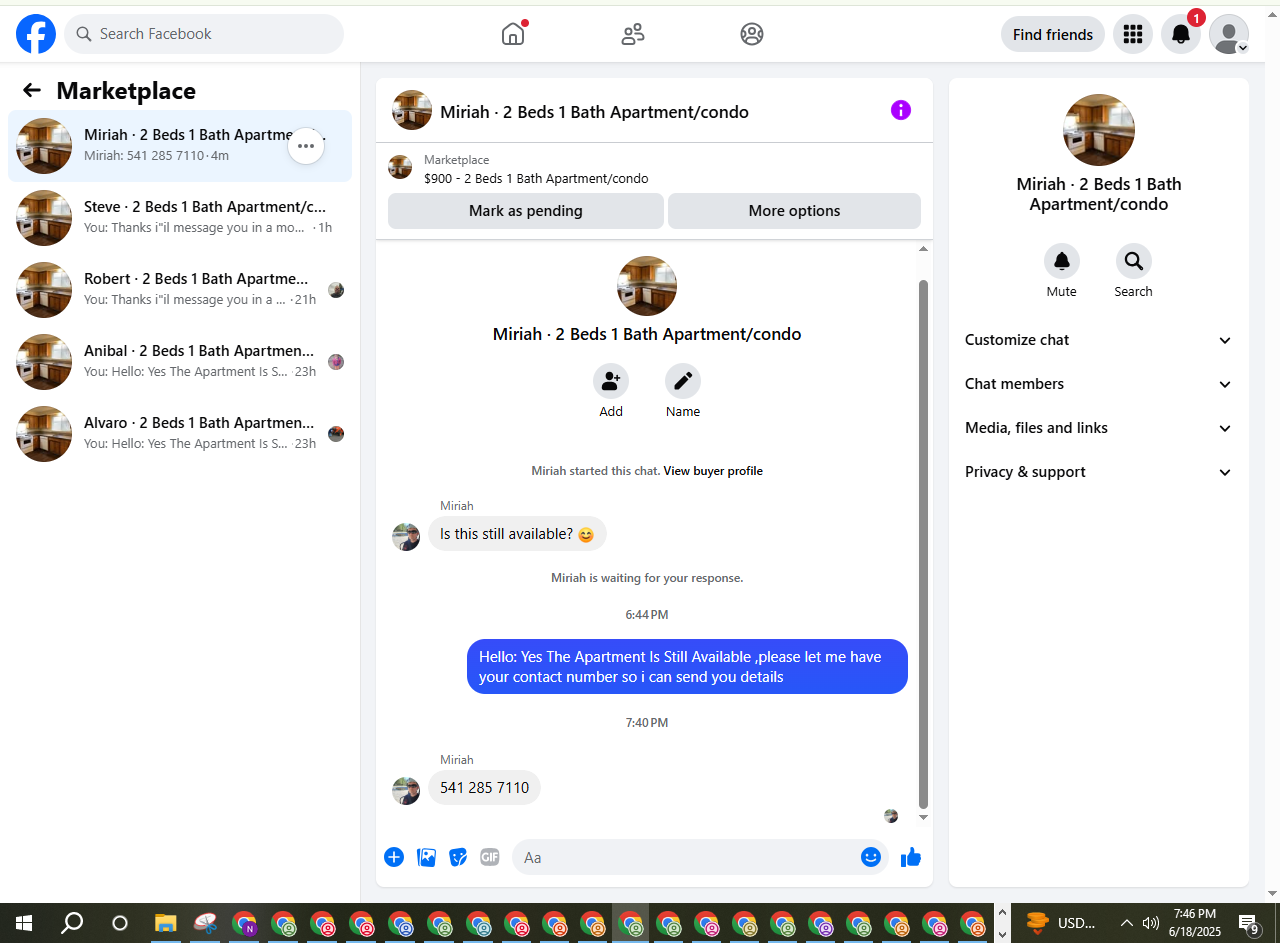Click the Find friends button
This screenshot has width=1280, height=943.
[x=1053, y=34]
